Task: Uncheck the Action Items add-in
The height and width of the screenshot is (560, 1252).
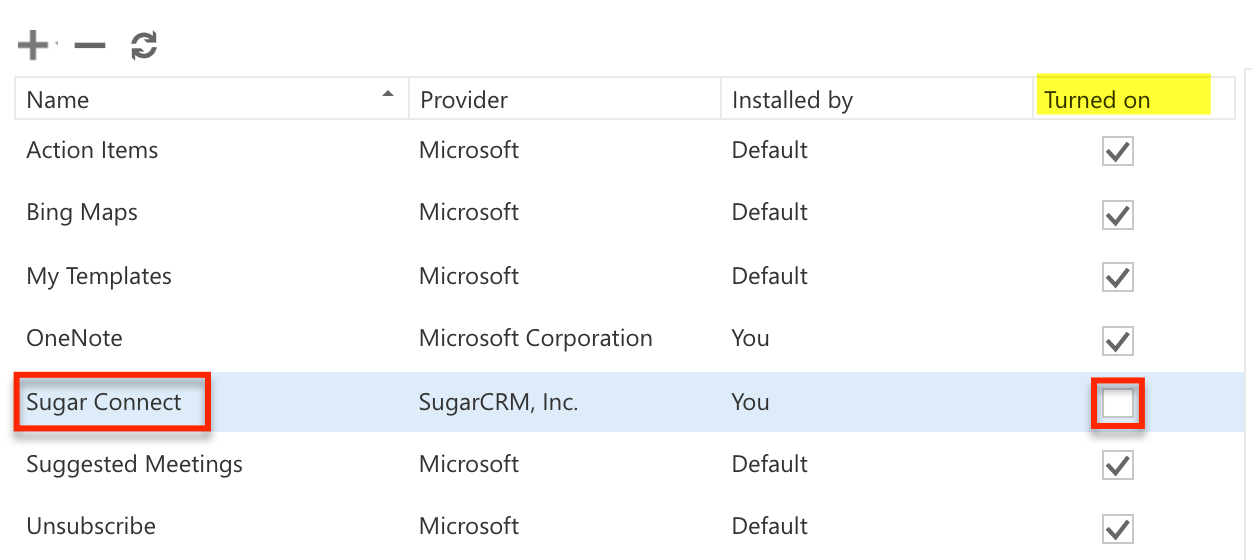Action: (1117, 152)
